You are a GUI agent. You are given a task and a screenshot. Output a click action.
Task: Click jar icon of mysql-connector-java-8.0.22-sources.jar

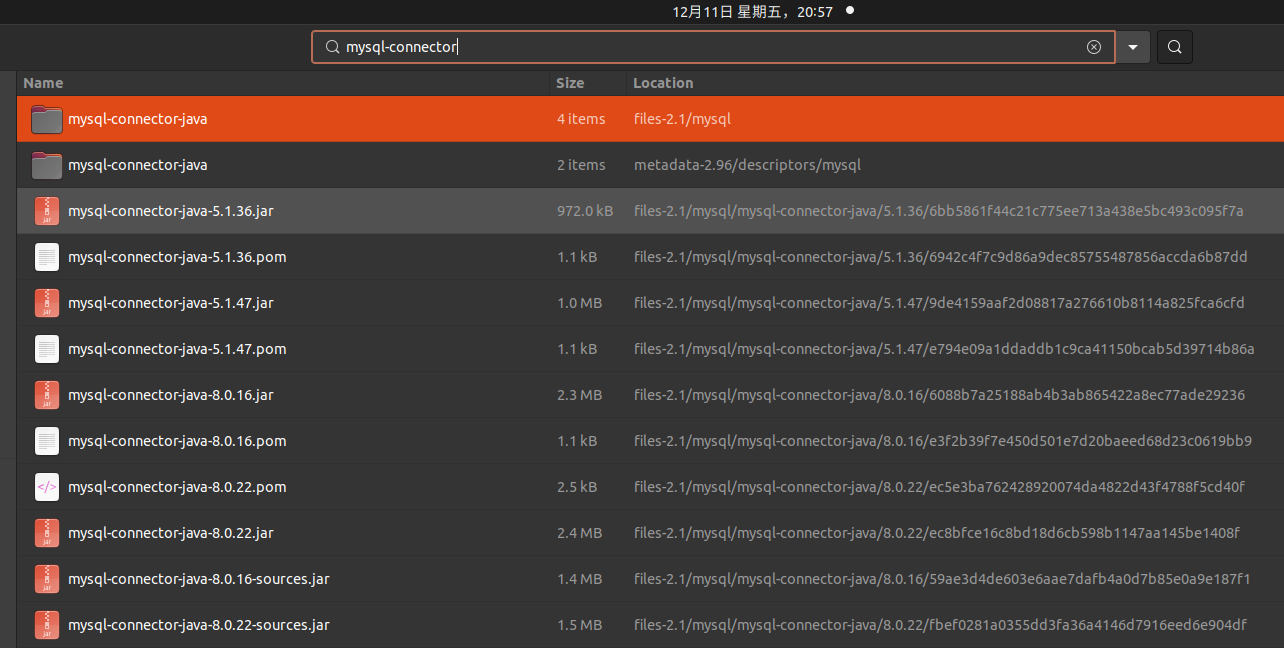[x=47, y=625]
